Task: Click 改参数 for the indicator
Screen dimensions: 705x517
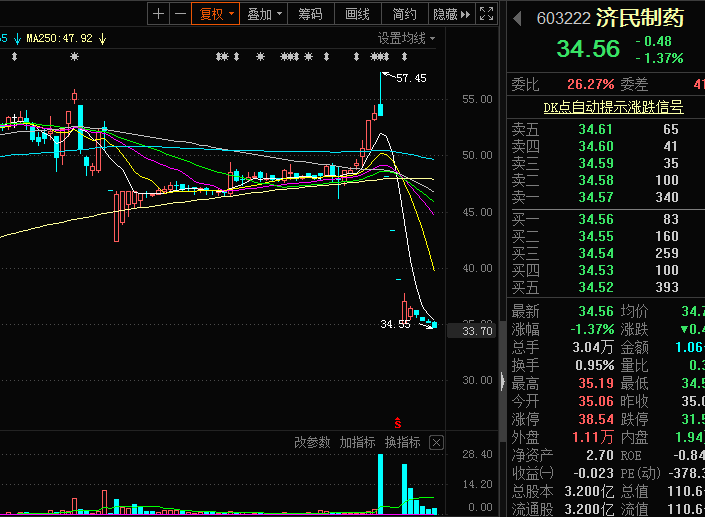Action: click(x=312, y=442)
